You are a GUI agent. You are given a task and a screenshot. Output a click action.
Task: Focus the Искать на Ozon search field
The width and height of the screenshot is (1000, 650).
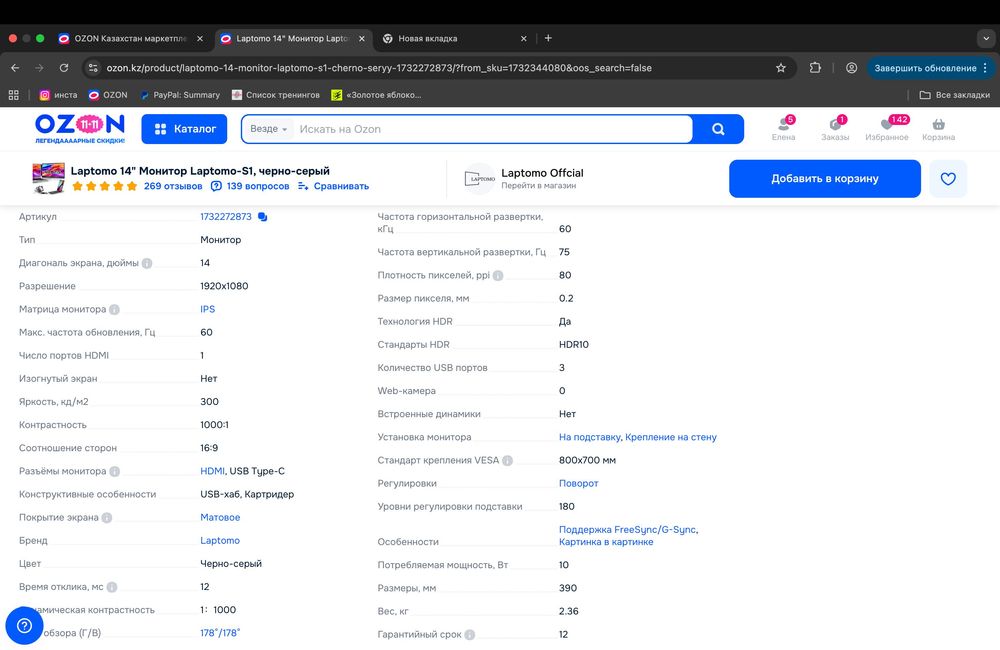[494, 129]
